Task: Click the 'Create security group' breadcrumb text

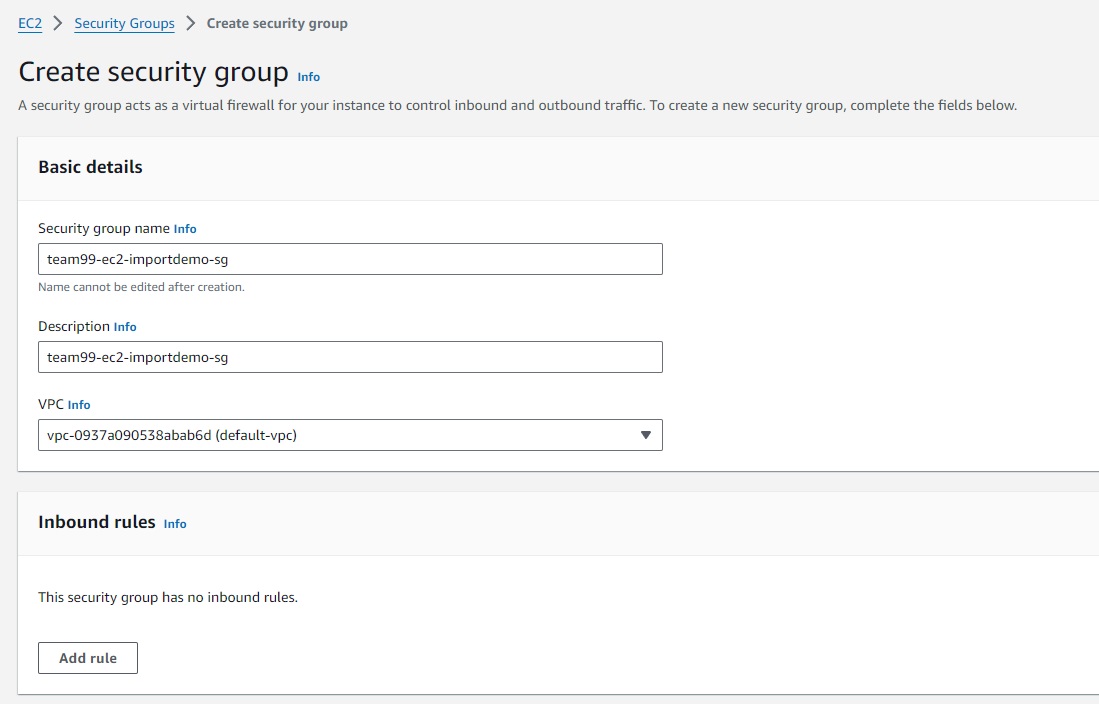Action: point(277,23)
